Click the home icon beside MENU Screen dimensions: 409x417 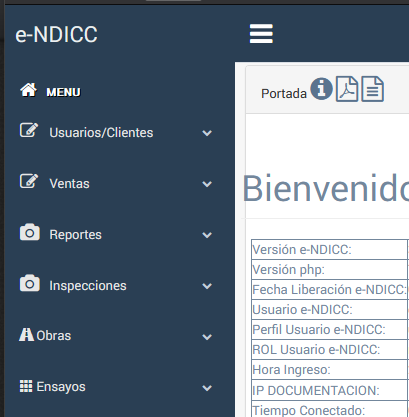pos(28,90)
